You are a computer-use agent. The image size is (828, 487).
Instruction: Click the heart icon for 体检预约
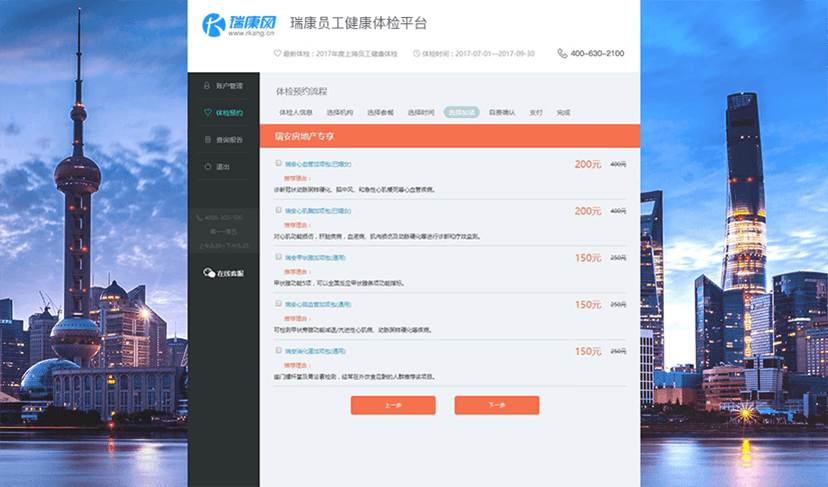point(206,113)
